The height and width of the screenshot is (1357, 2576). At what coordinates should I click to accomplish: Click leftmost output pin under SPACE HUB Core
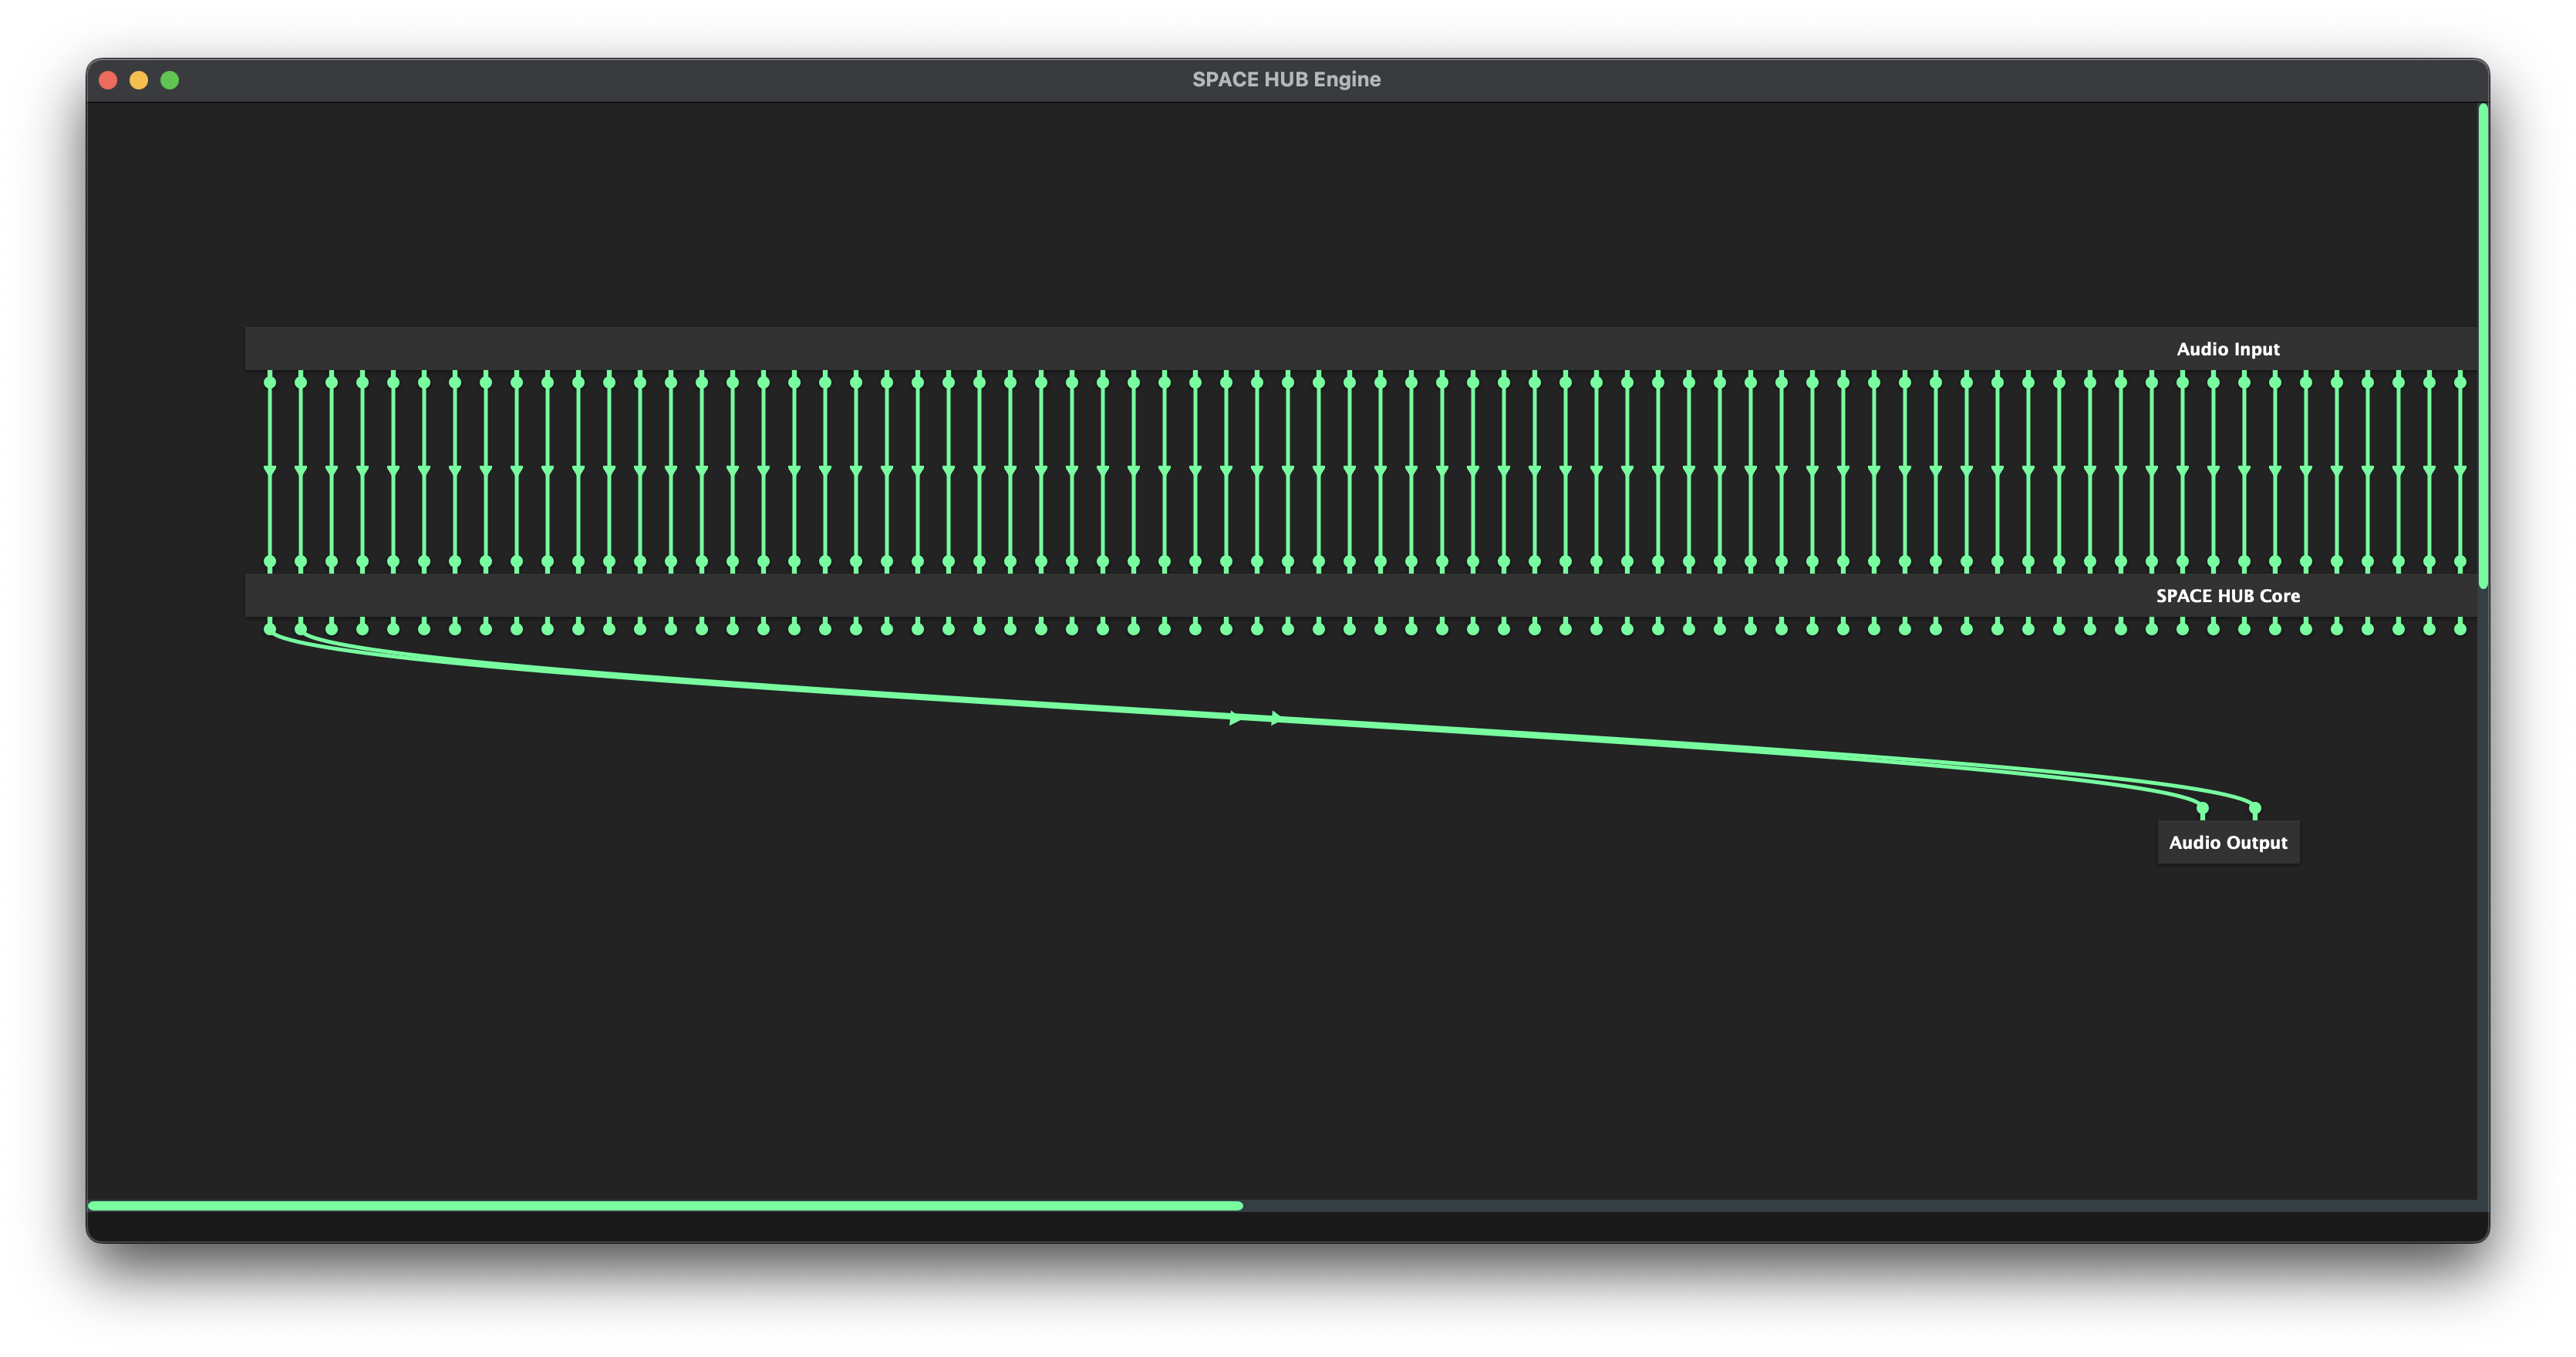click(x=270, y=628)
